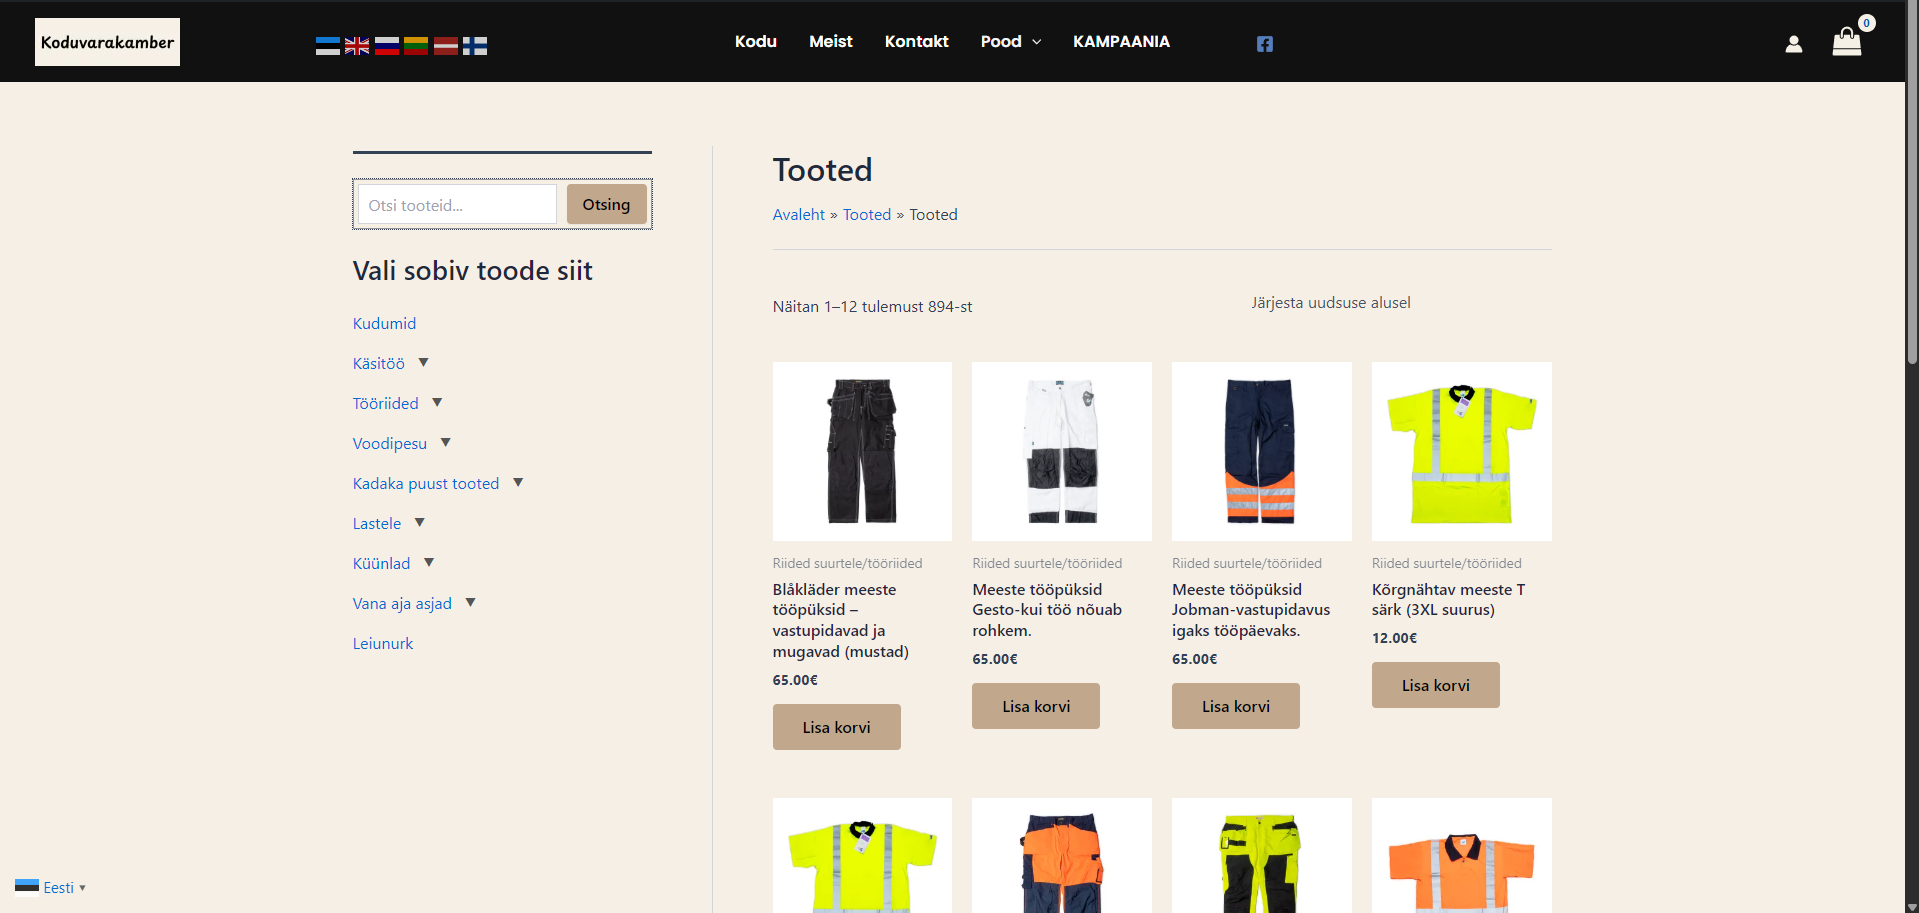This screenshot has width=1919, height=913.
Task: Switch language via Latvian flag icon
Action: (x=446, y=46)
